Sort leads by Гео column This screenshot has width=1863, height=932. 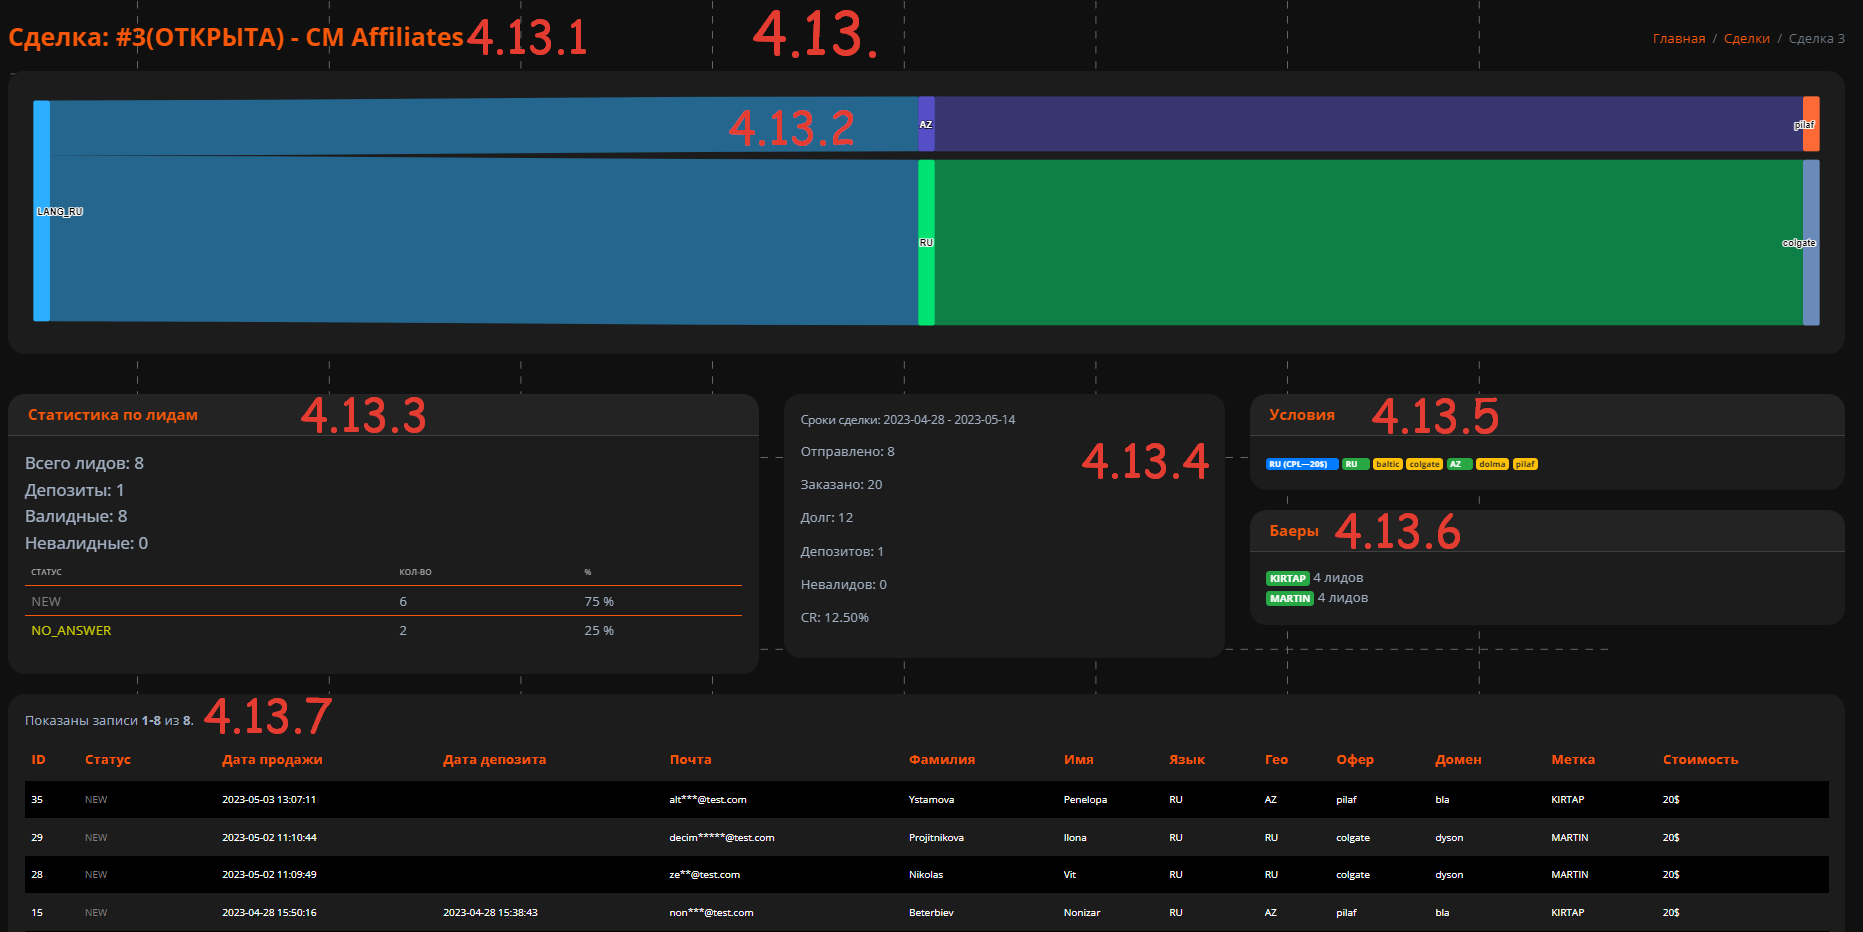point(1276,760)
